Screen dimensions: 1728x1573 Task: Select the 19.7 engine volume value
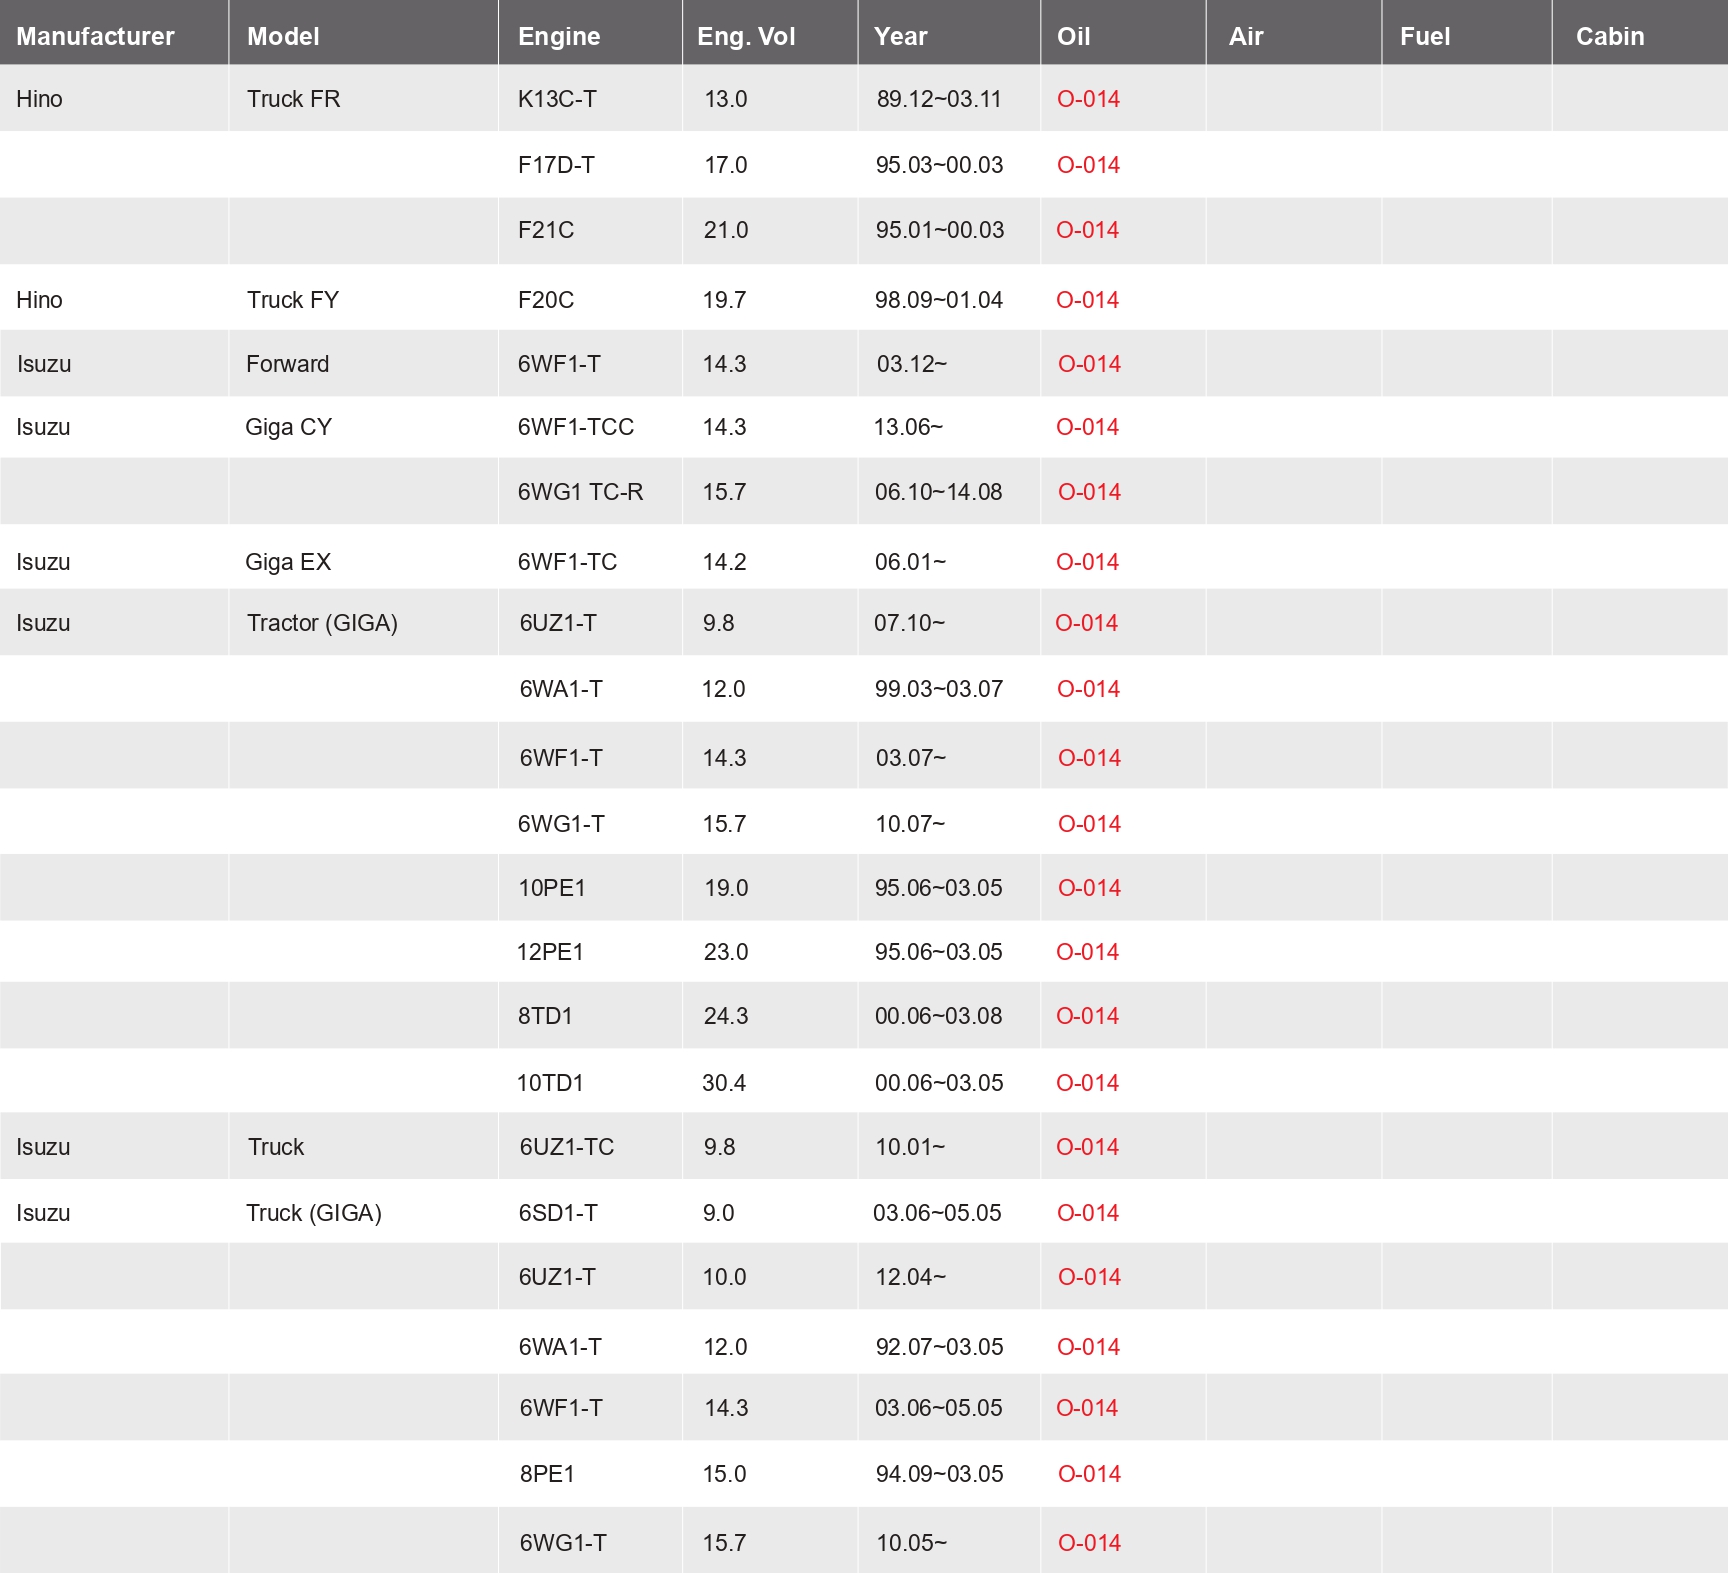(724, 300)
